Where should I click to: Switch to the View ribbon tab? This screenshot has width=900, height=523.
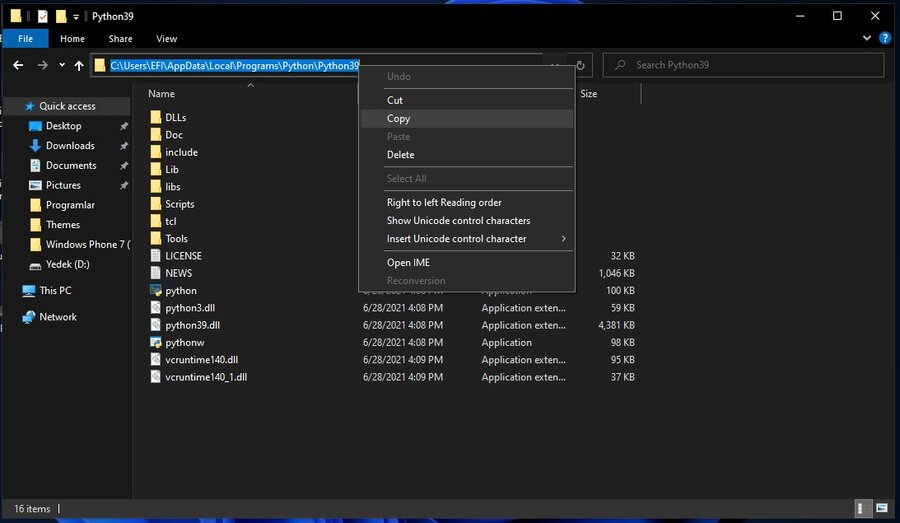[166, 39]
